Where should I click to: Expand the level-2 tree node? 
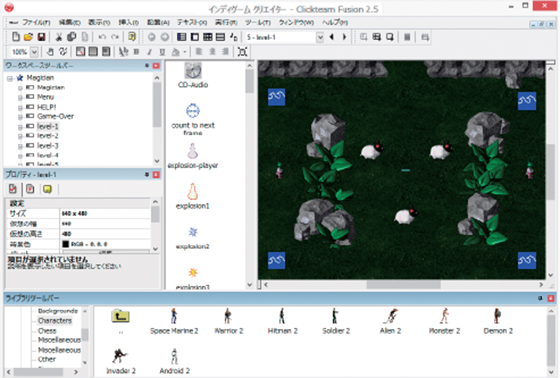coord(20,136)
